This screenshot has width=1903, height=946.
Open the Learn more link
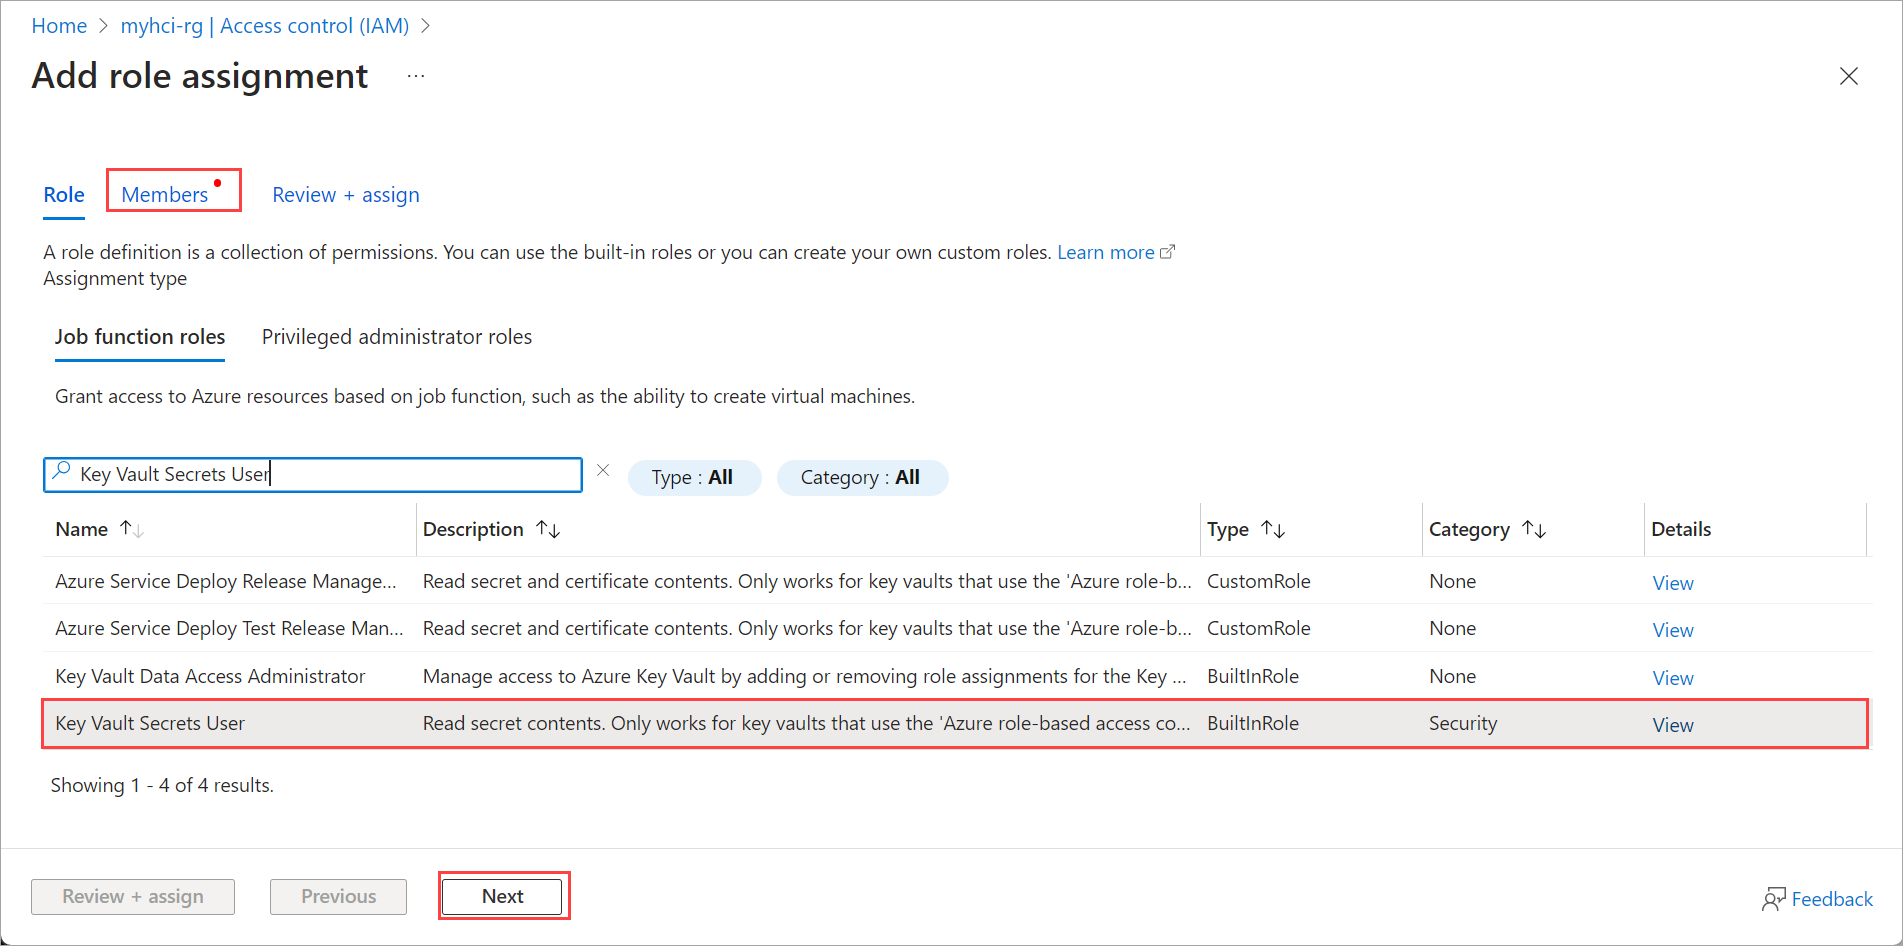(x=1106, y=252)
